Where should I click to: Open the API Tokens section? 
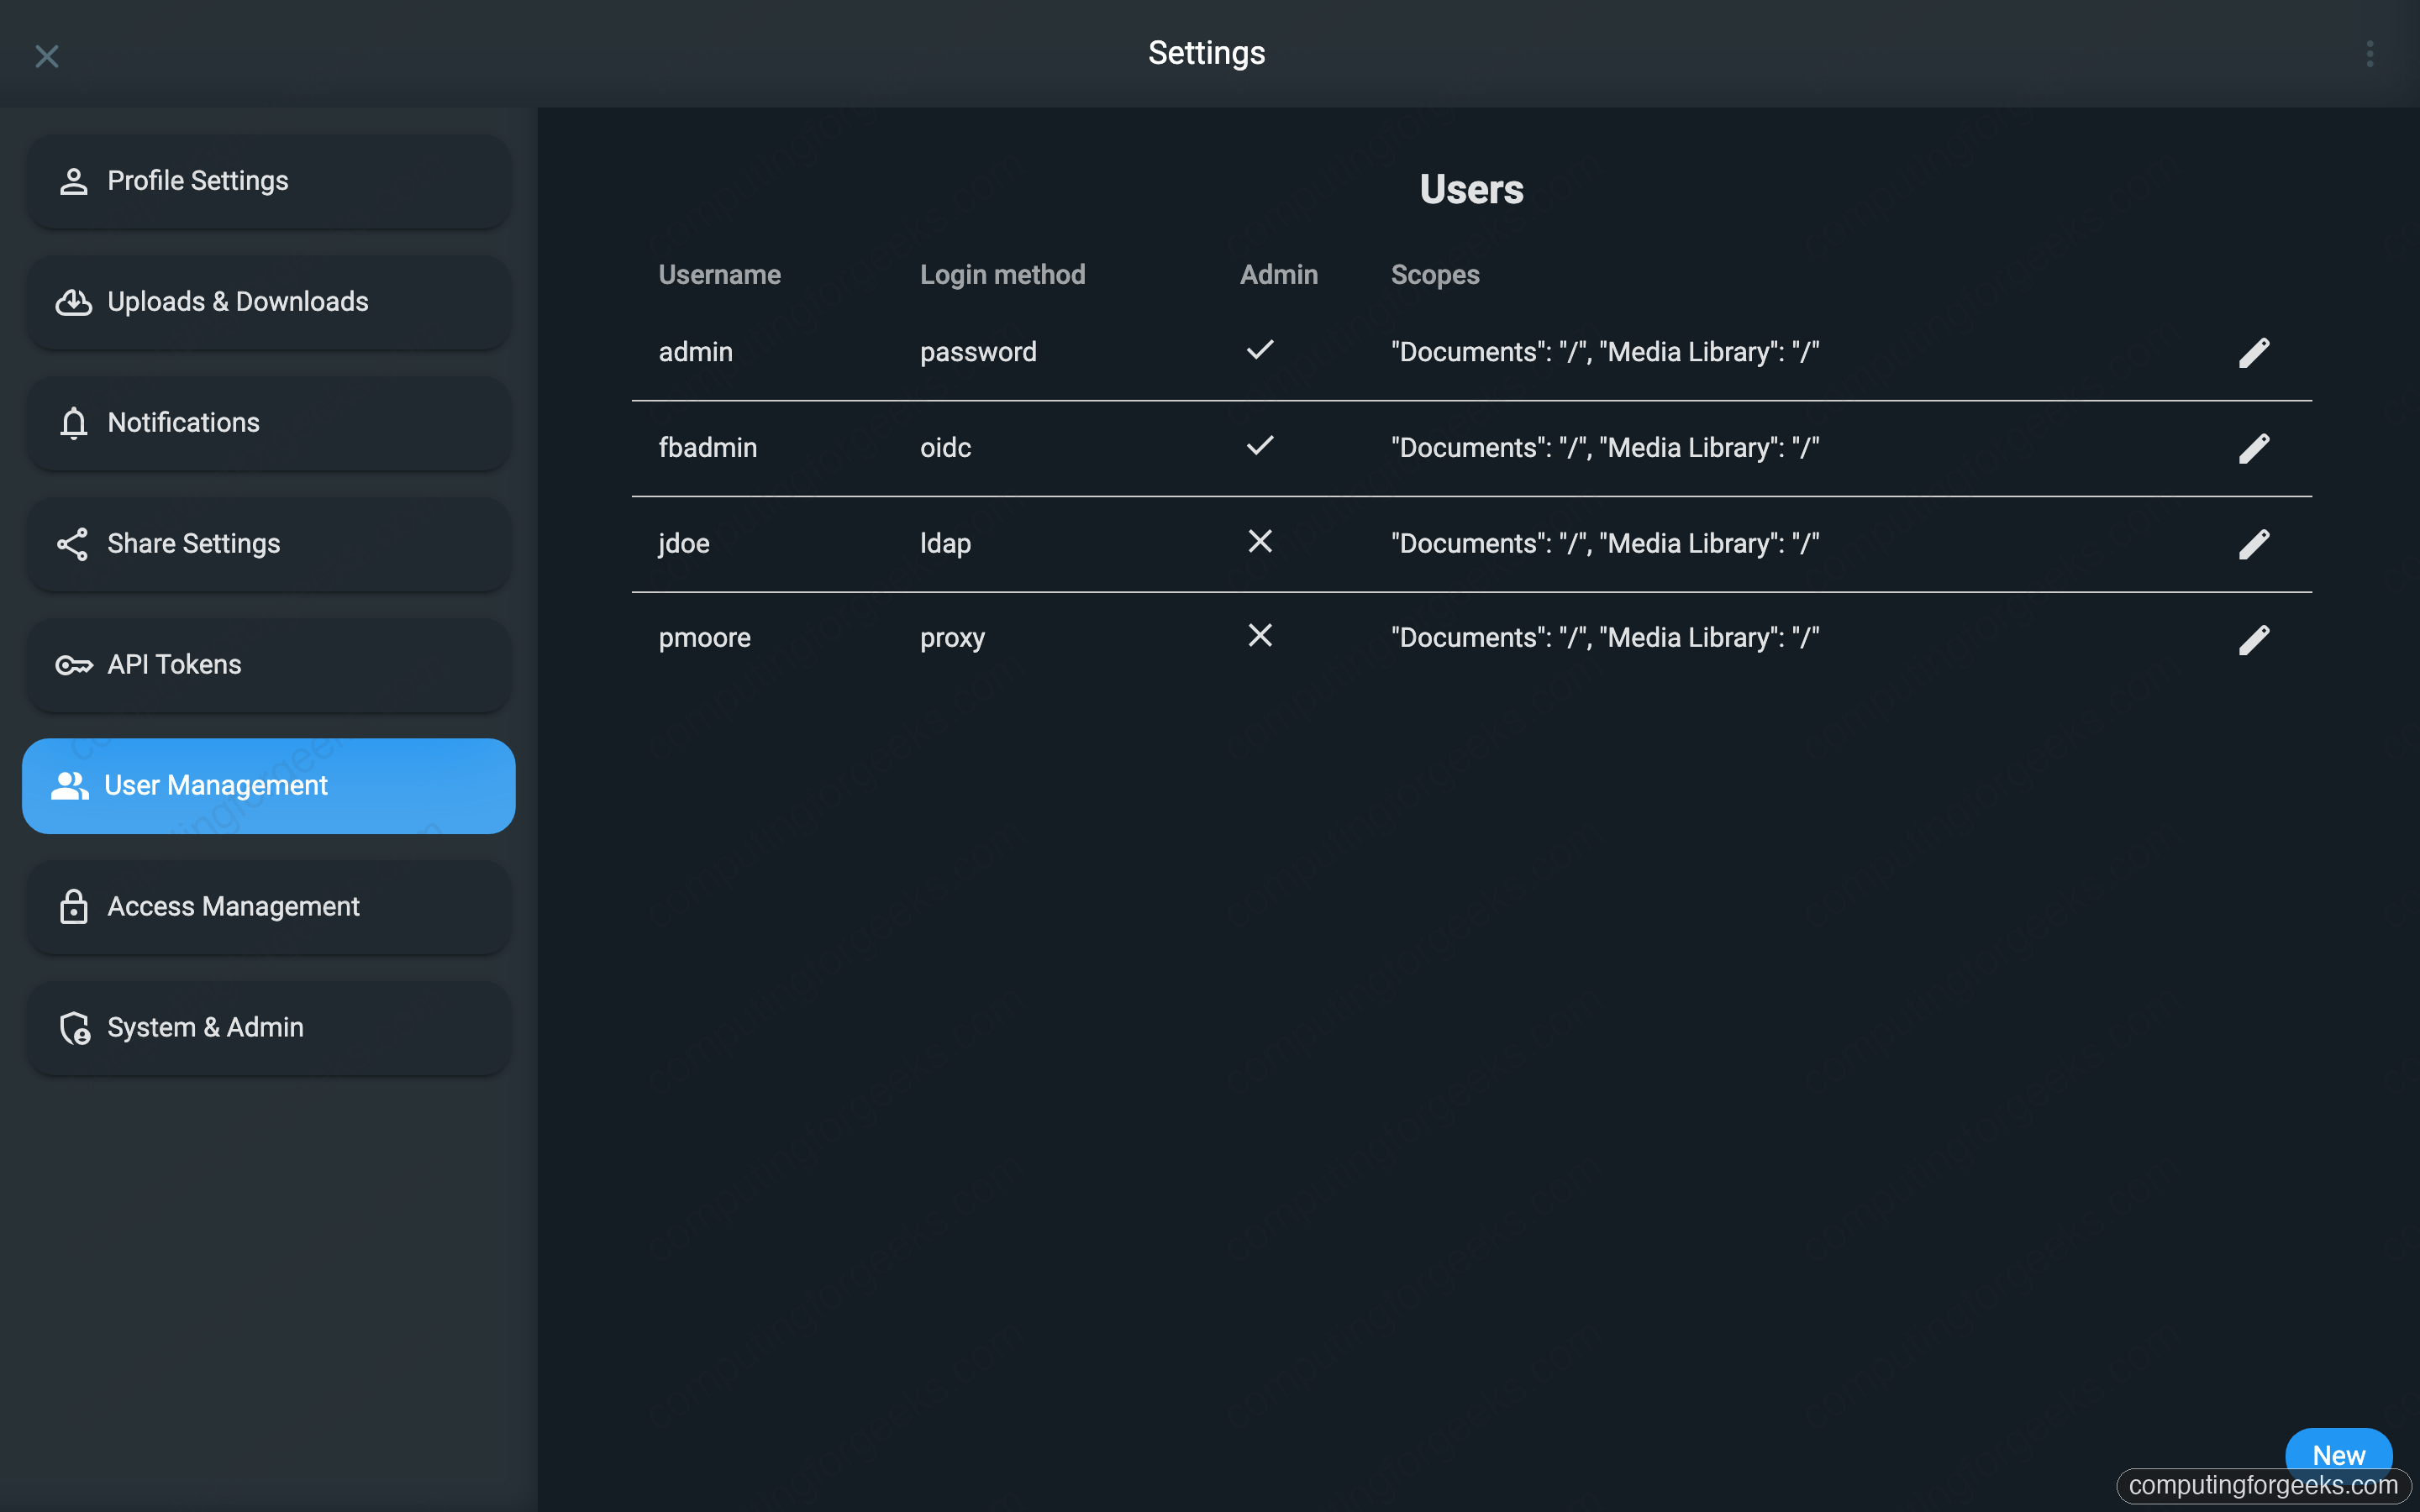point(269,665)
